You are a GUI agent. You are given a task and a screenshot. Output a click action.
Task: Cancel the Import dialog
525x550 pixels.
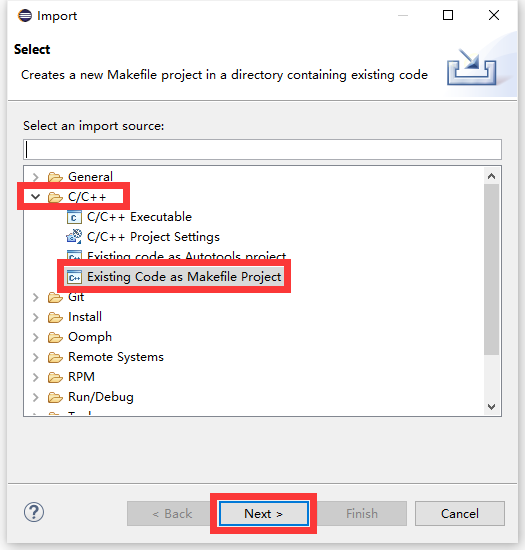(460, 514)
